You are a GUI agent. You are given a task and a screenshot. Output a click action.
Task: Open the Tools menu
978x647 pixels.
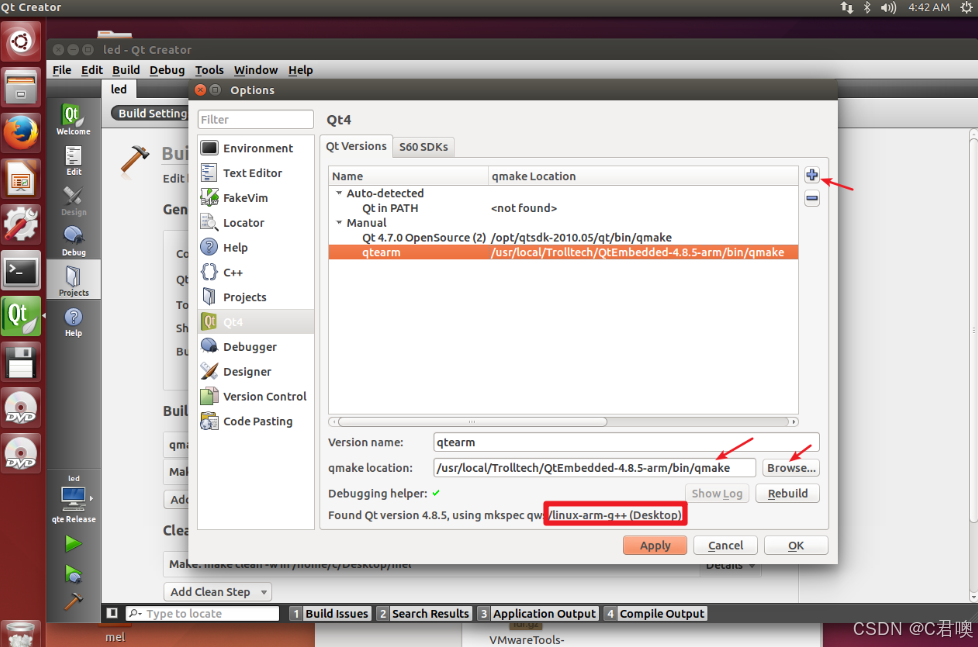[209, 70]
